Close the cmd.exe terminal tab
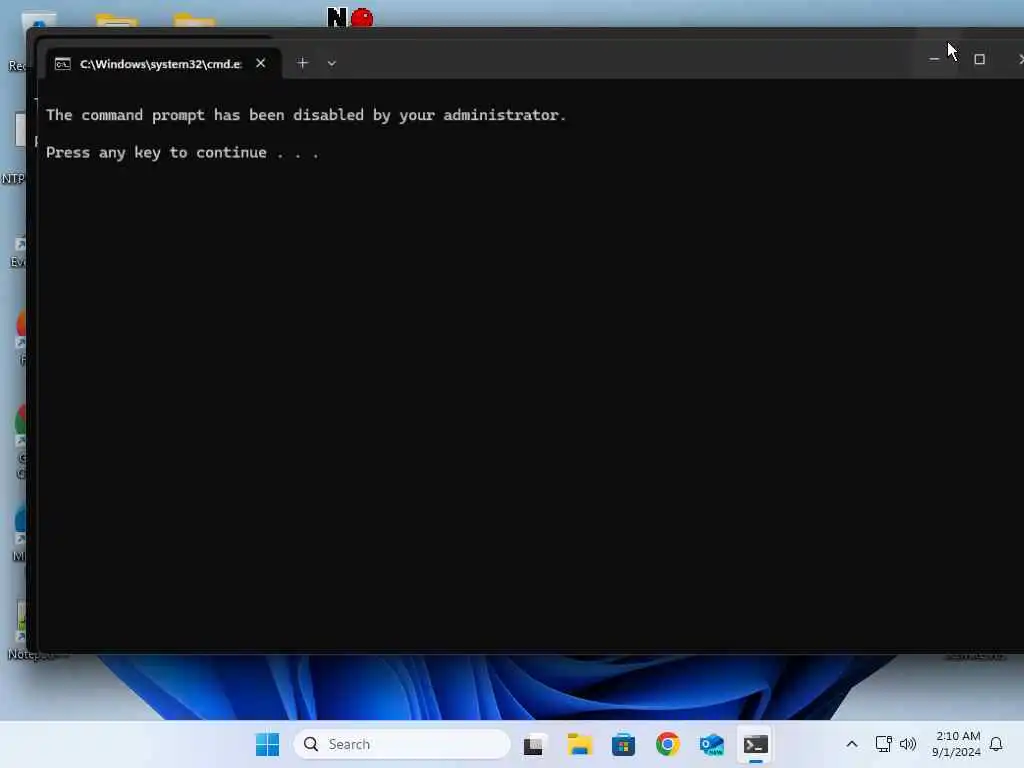The width and height of the screenshot is (1024, 768). pyautogui.click(x=261, y=63)
